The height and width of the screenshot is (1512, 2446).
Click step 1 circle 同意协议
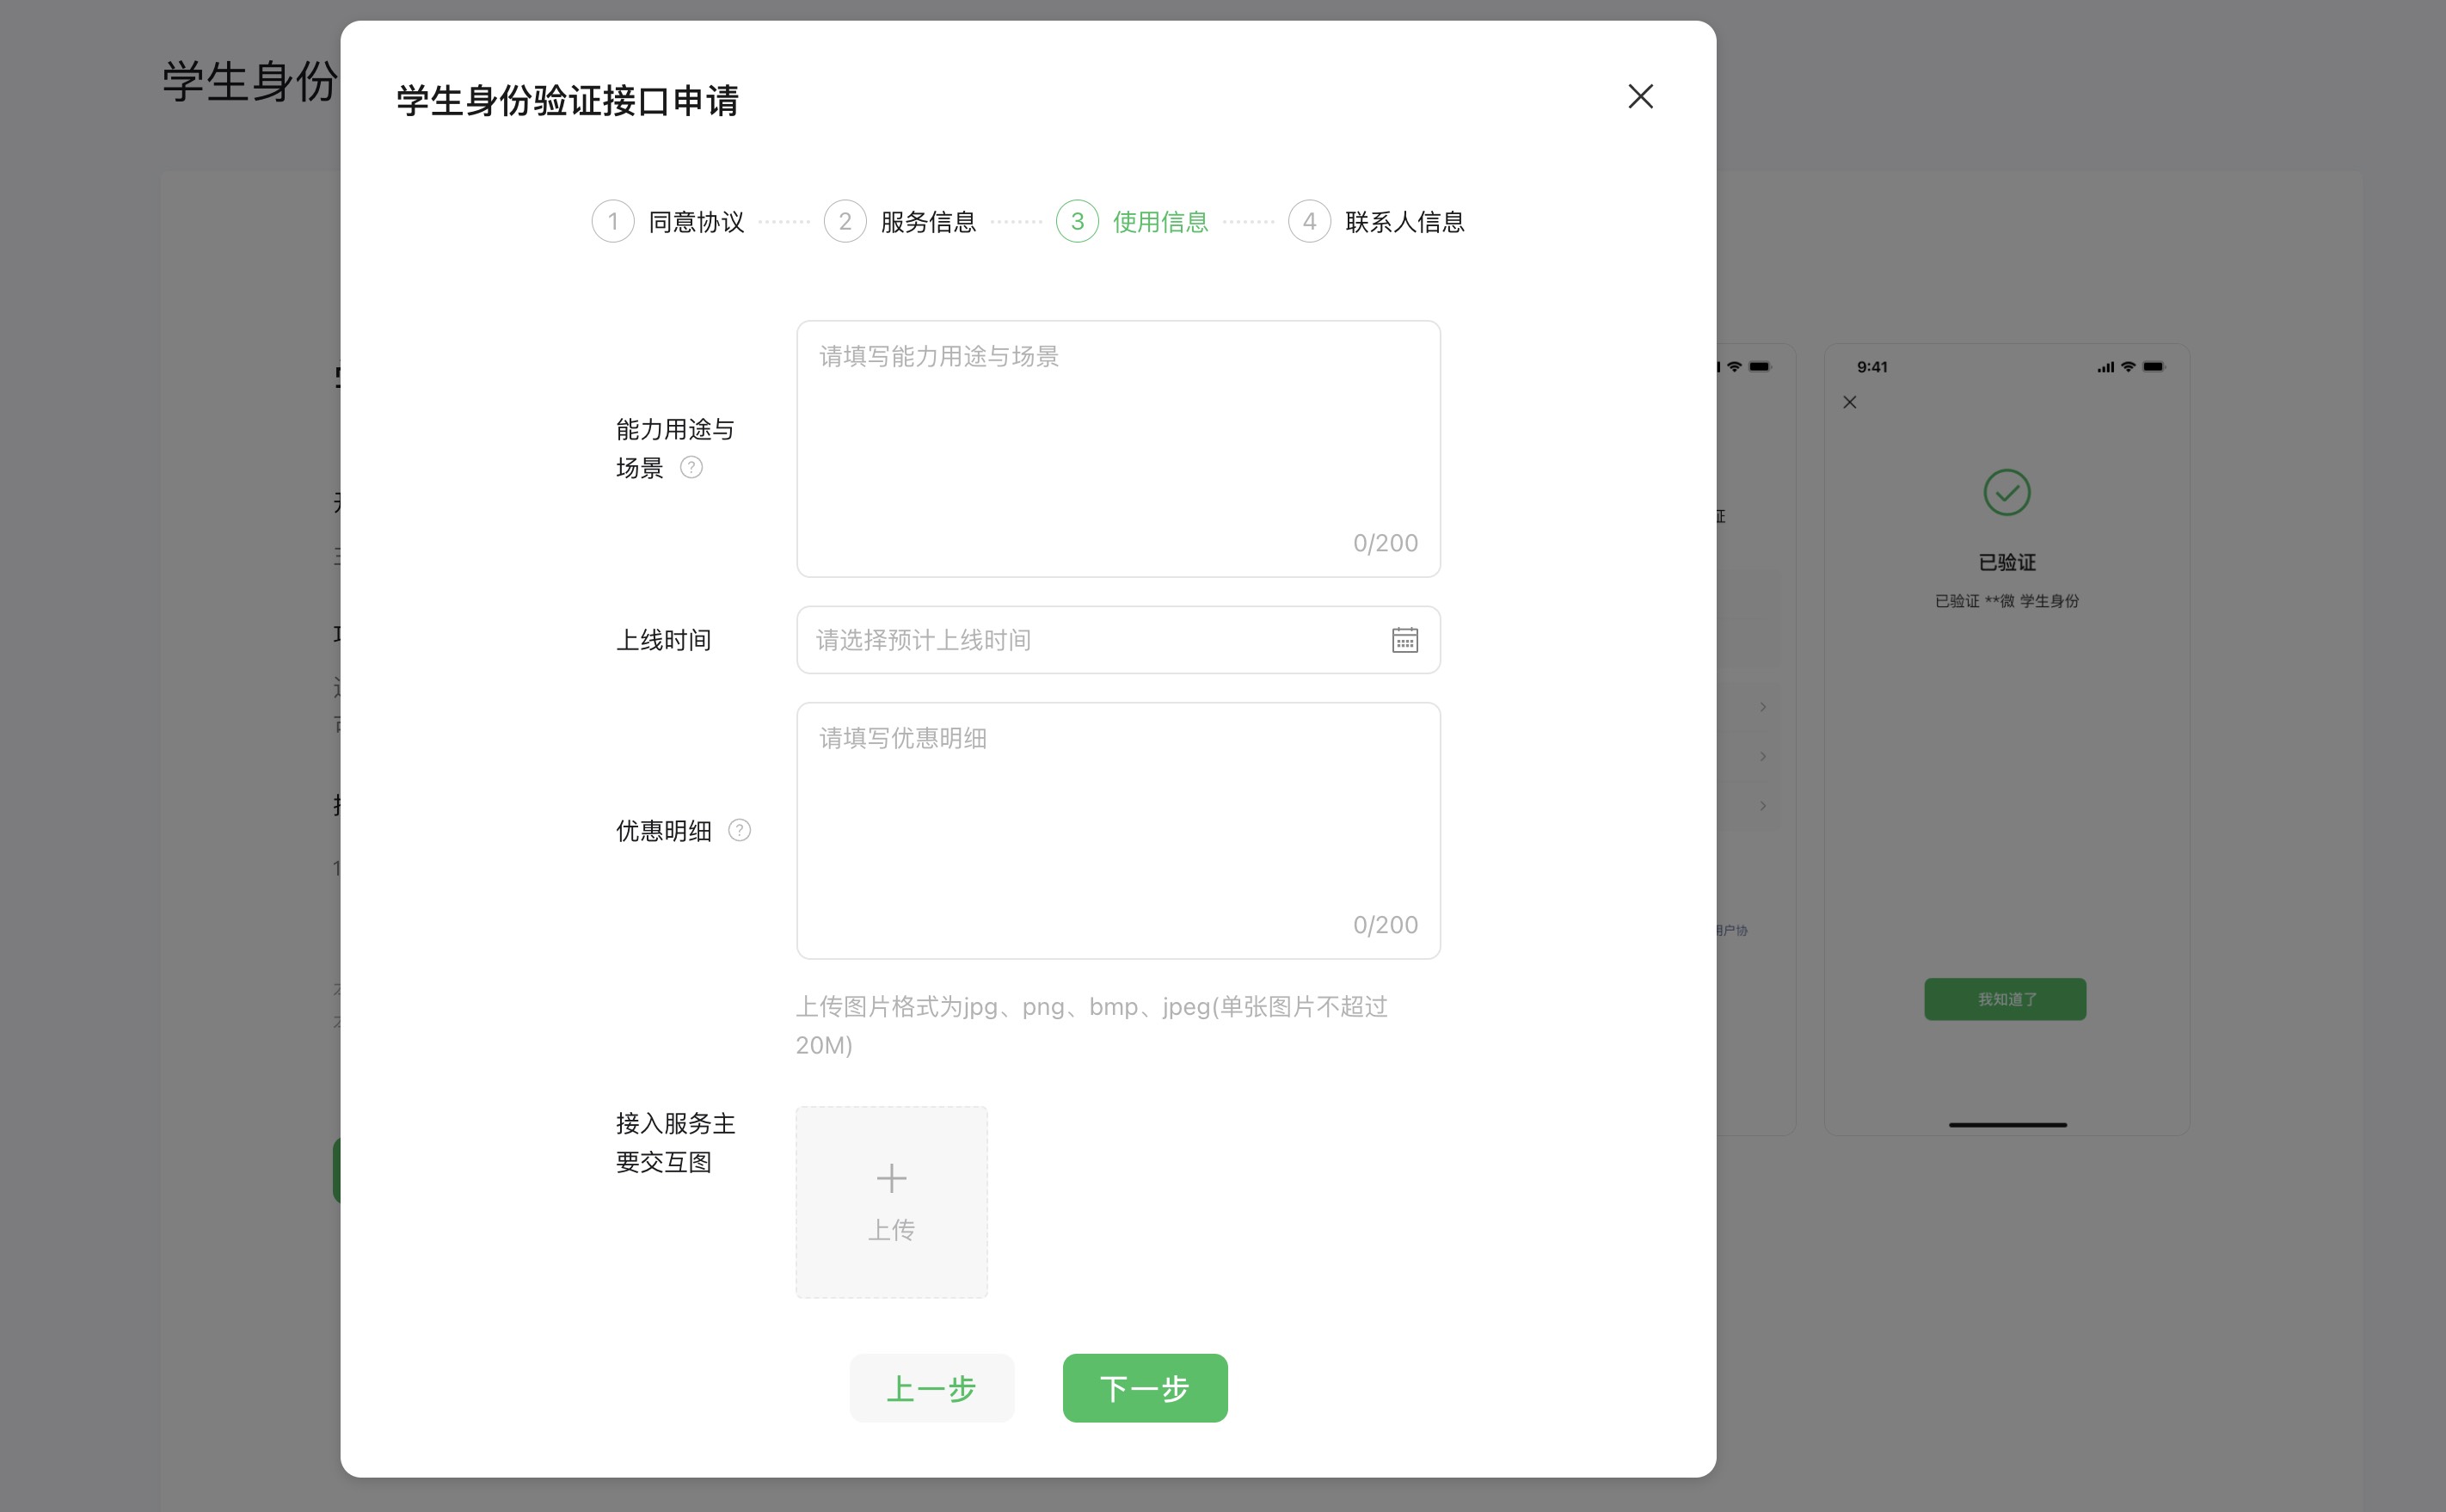(x=613, y=221)
